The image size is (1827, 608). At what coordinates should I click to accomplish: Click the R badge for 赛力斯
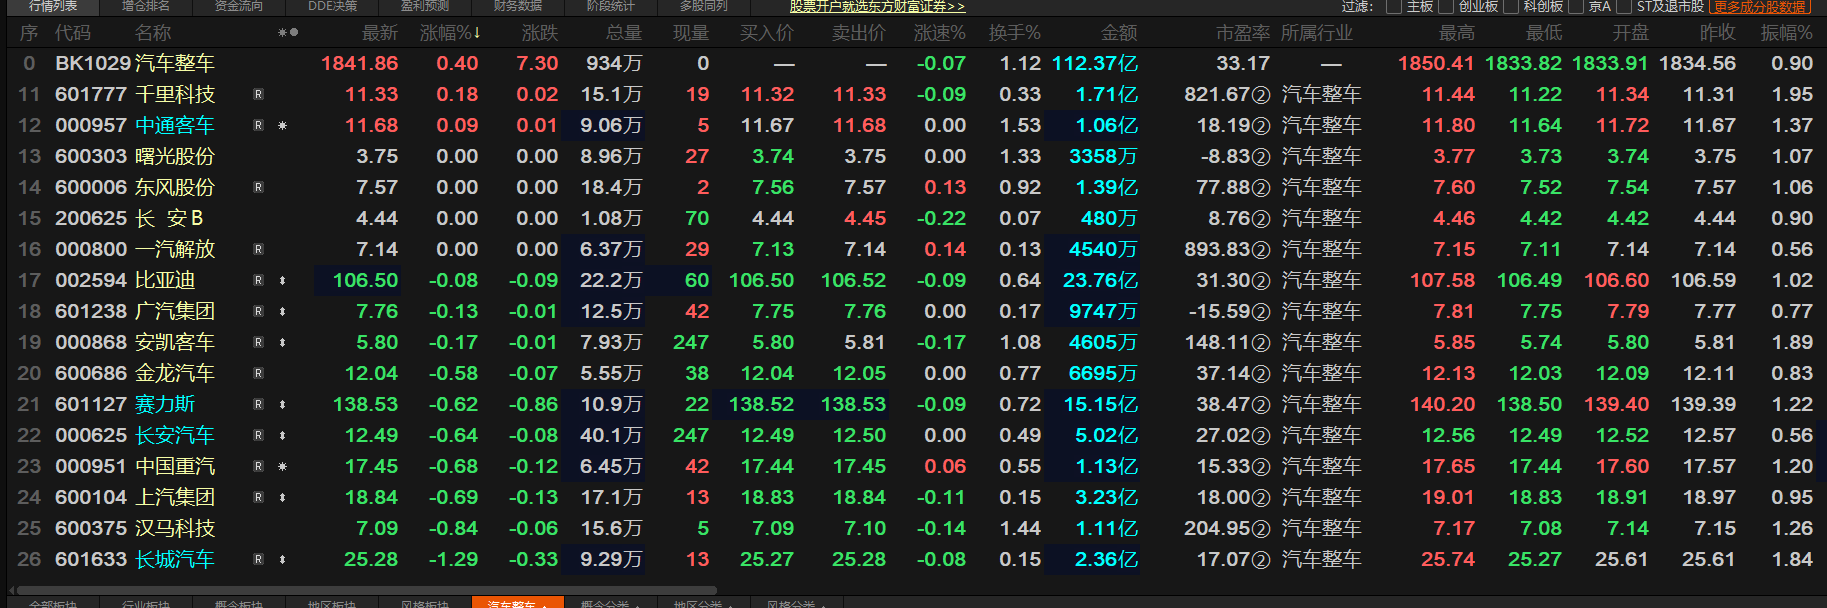click(258, 405)
